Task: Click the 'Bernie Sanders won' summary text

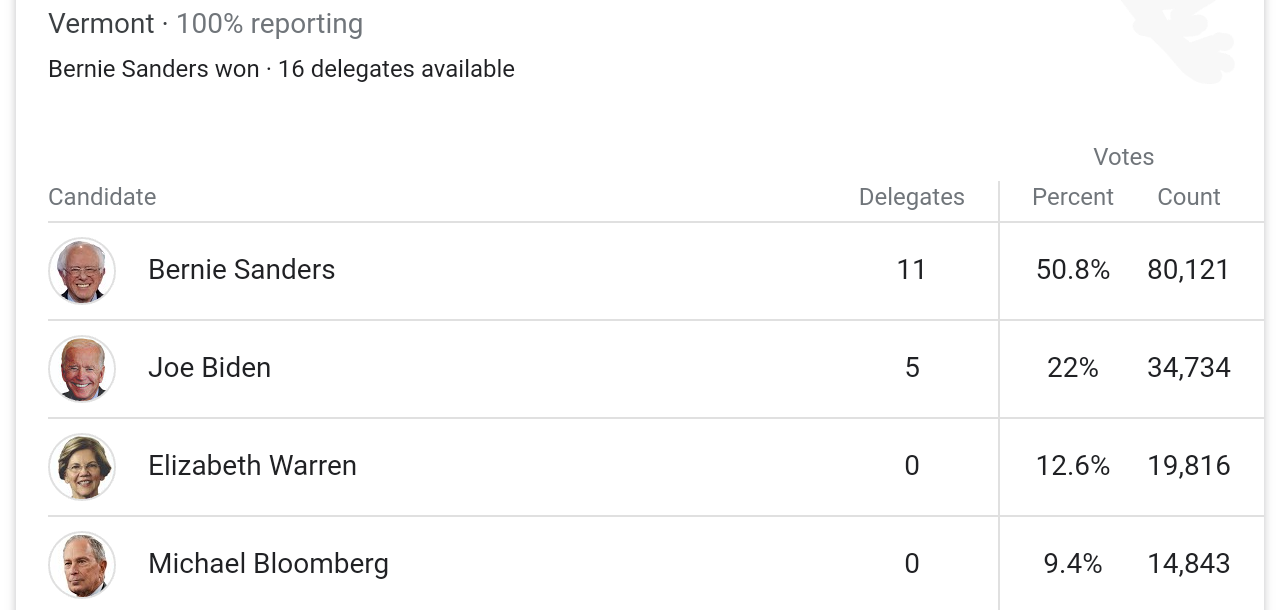Action: pyautogui.click(x=153, y=69)
